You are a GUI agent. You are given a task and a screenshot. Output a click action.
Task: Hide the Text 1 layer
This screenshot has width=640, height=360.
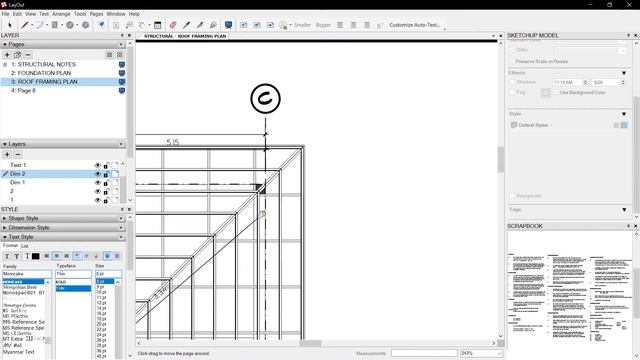click(98, 165)
